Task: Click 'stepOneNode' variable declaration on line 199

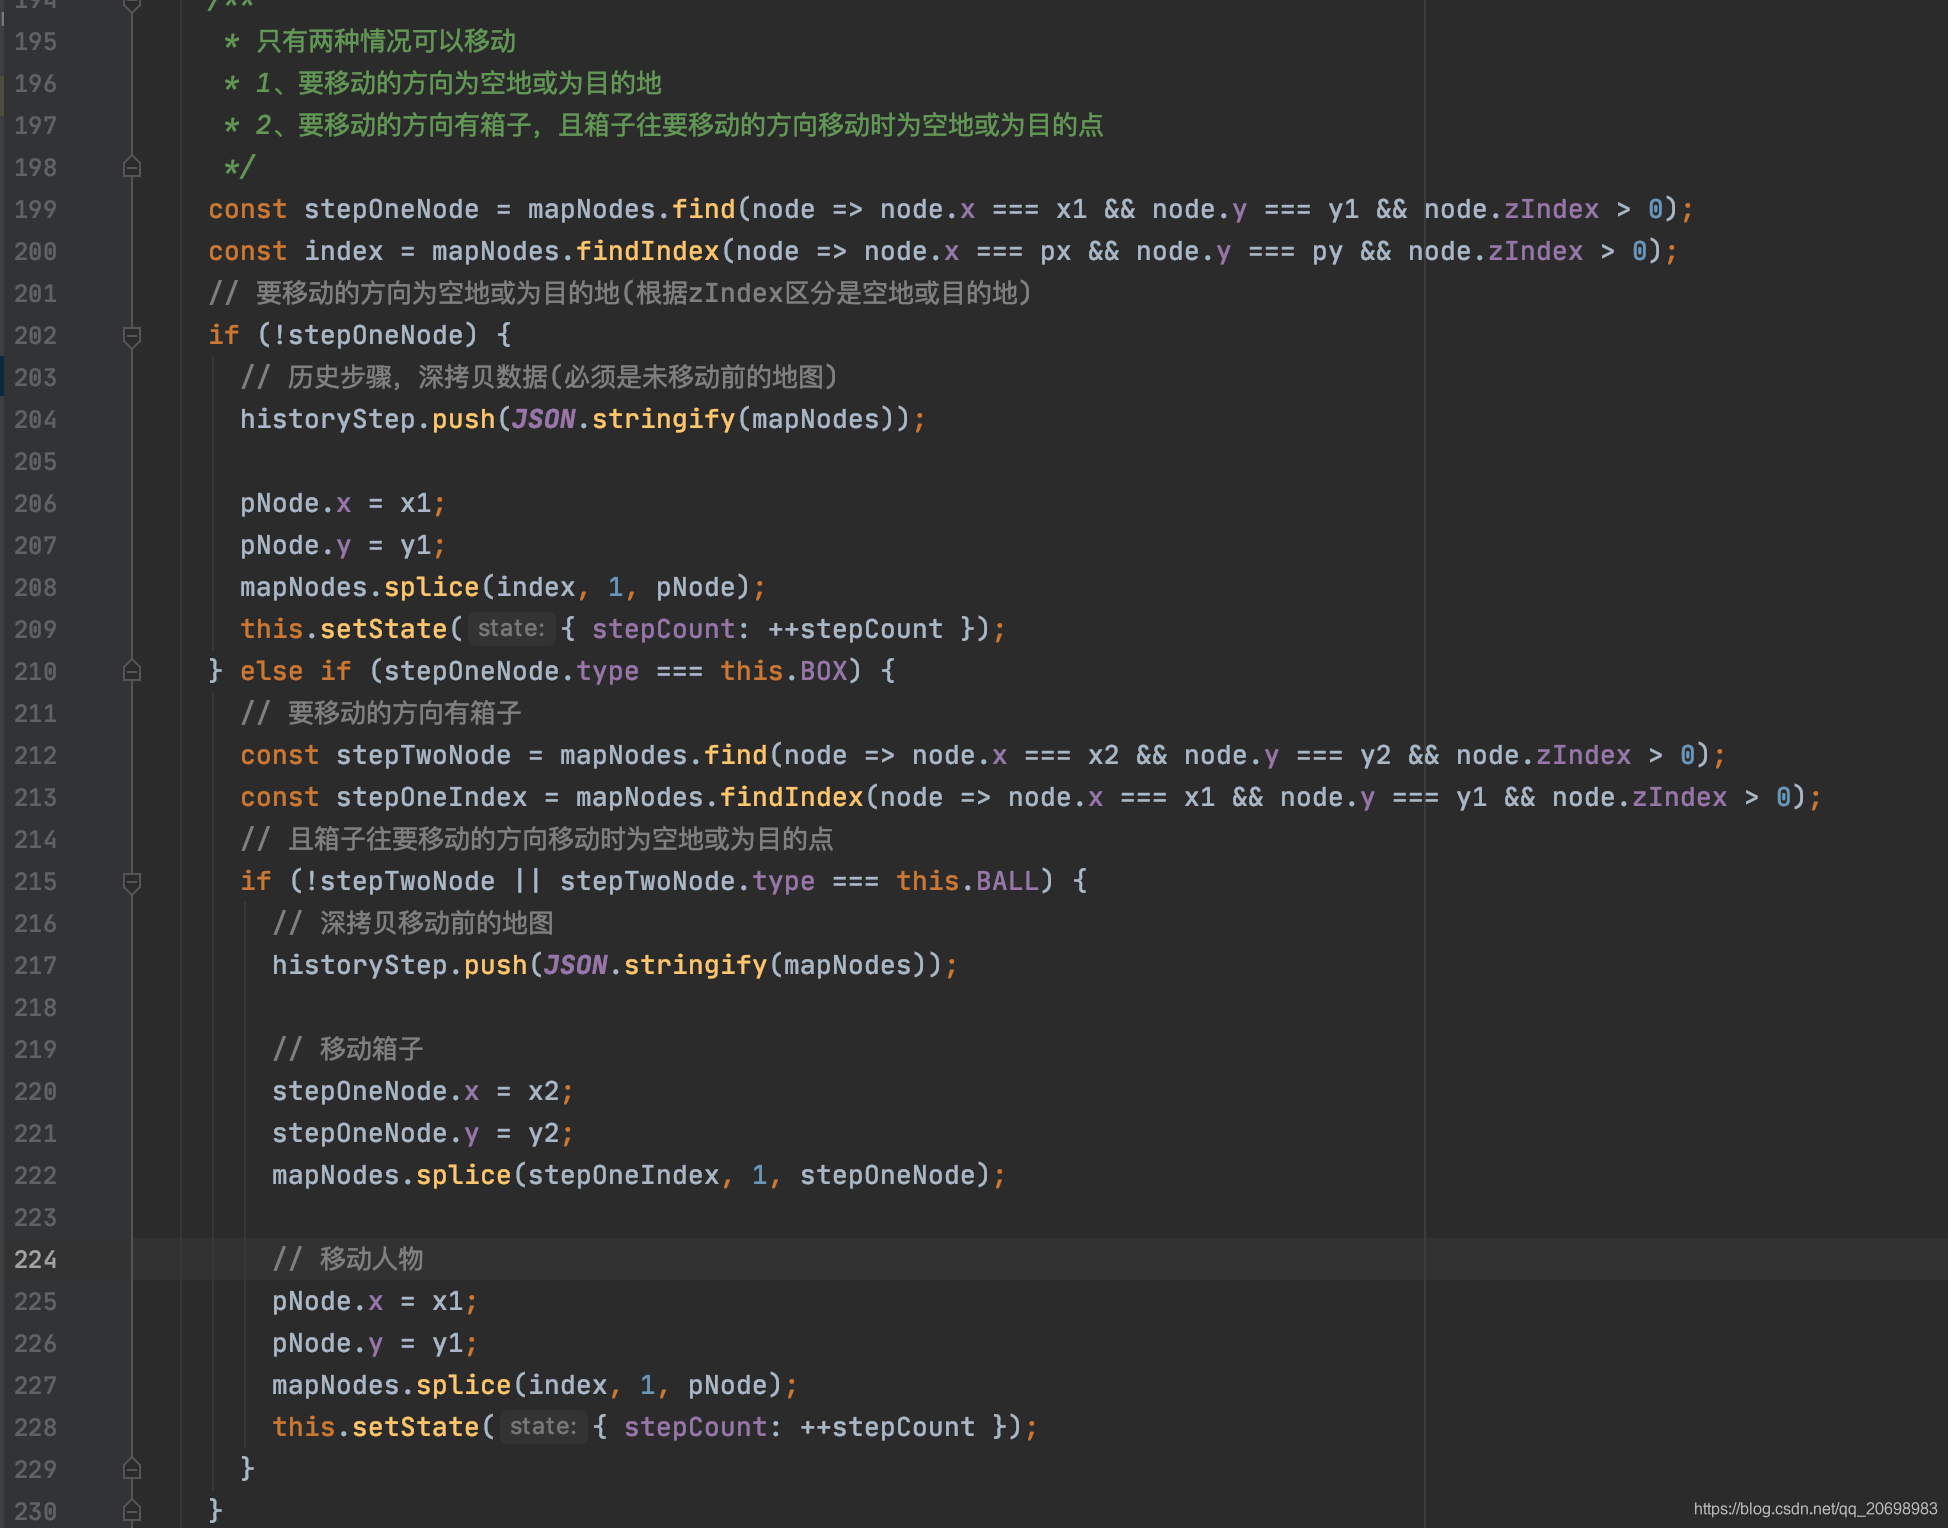Action: (x=391, y=209)
